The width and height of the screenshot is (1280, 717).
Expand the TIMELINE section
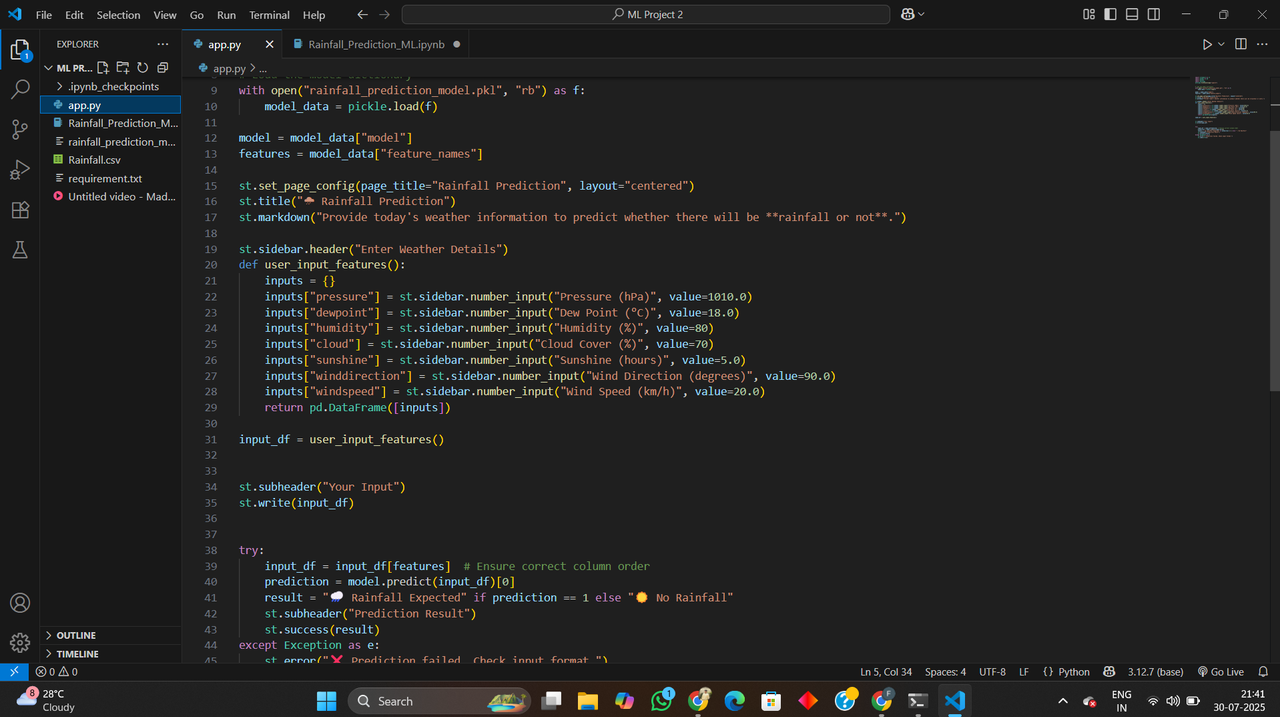point(110,654)
